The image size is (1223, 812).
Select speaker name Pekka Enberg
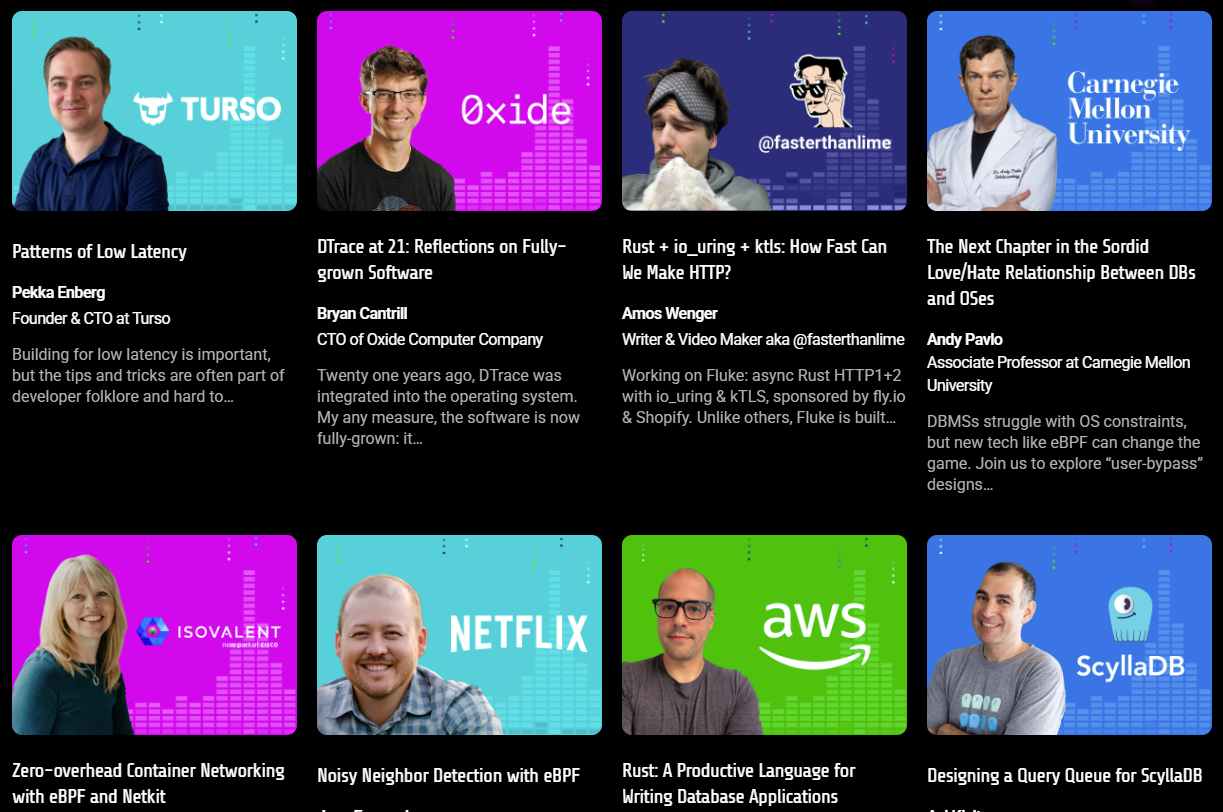(58, 293)
